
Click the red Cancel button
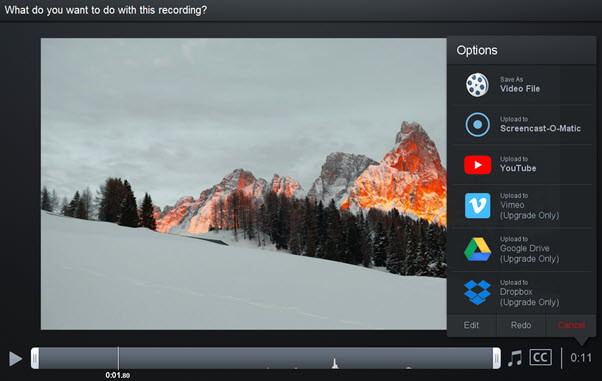click(571, 325)
